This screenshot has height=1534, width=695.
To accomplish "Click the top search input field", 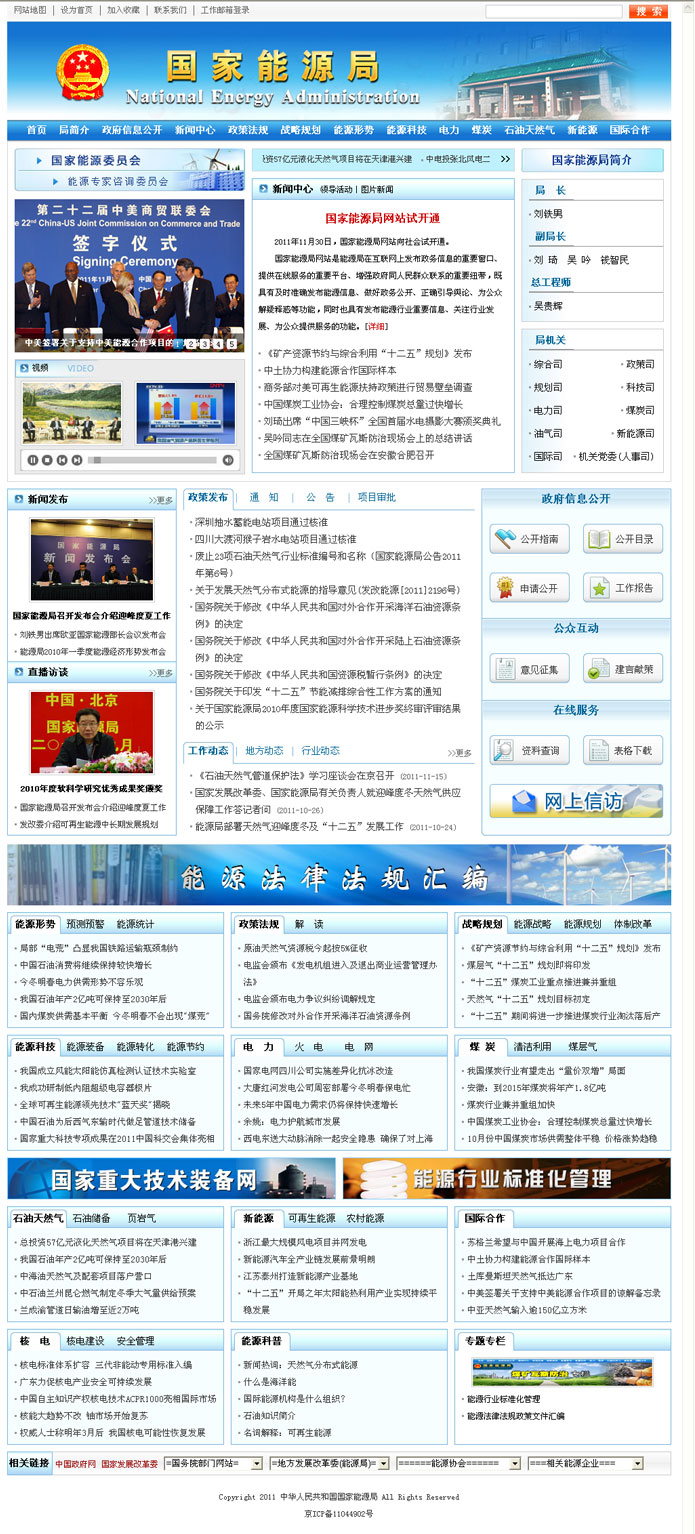I will (553, 11).
